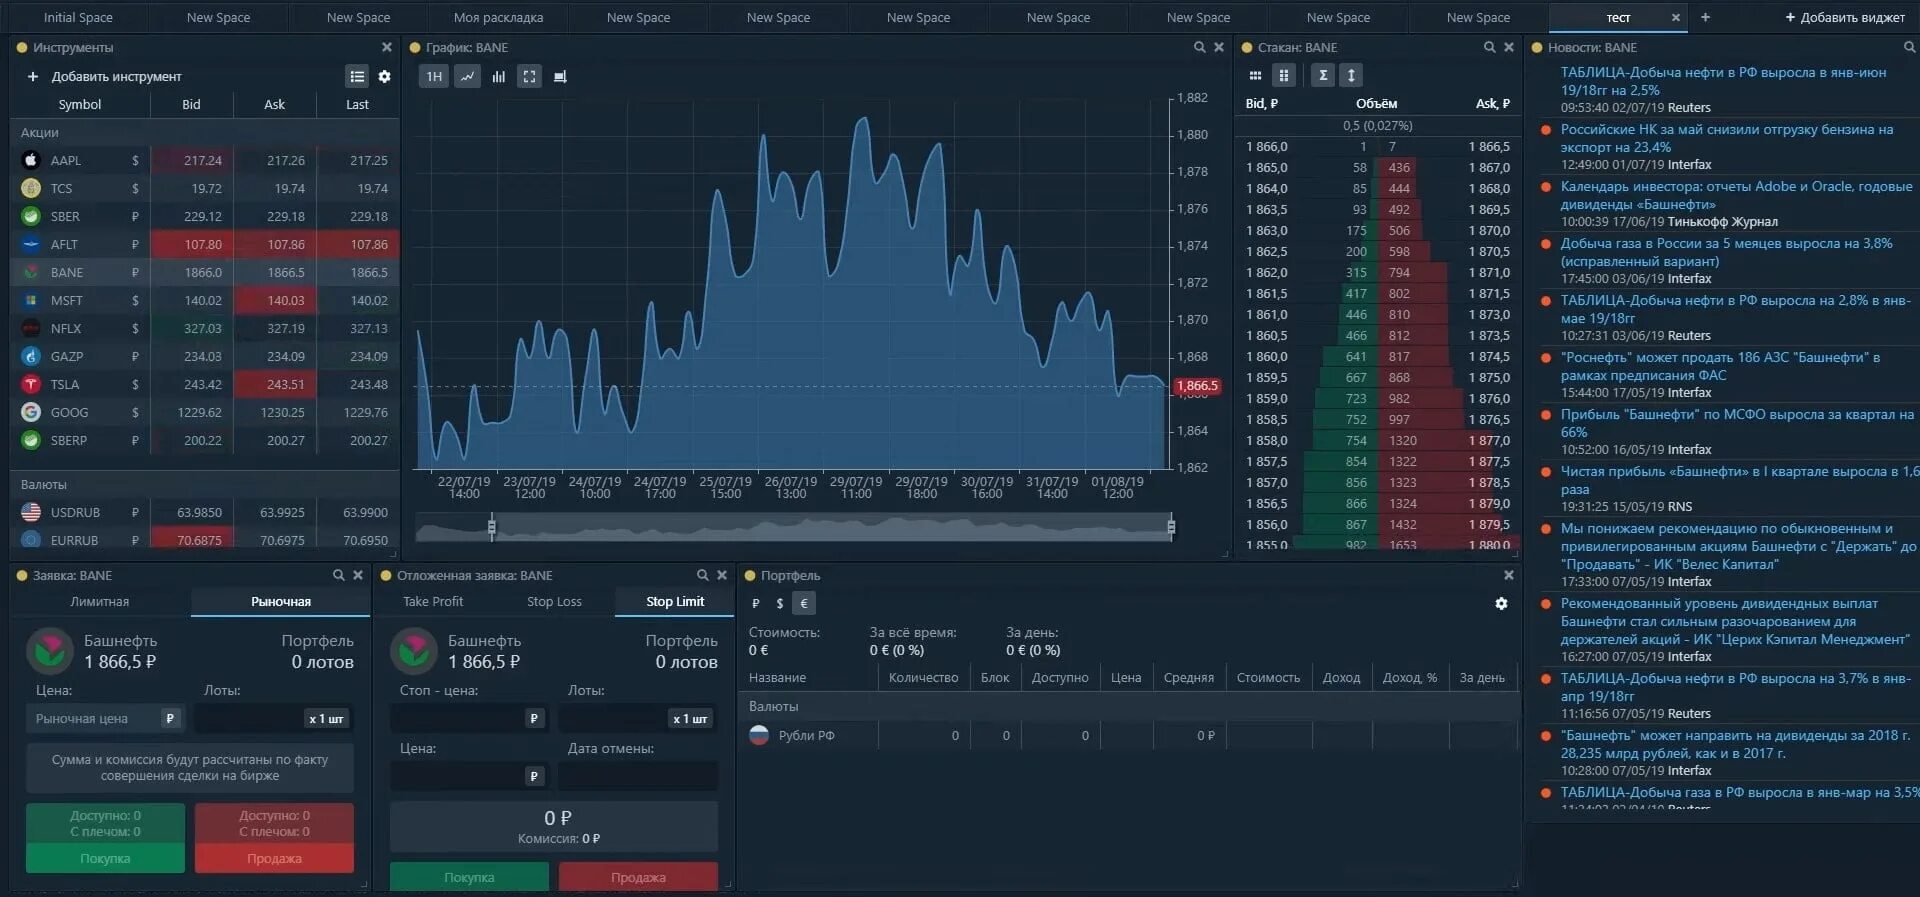The width and height of the screenshot is (1920, 897).
Task: Select the SBER row in instruments
Action: [x=205, y=216]
